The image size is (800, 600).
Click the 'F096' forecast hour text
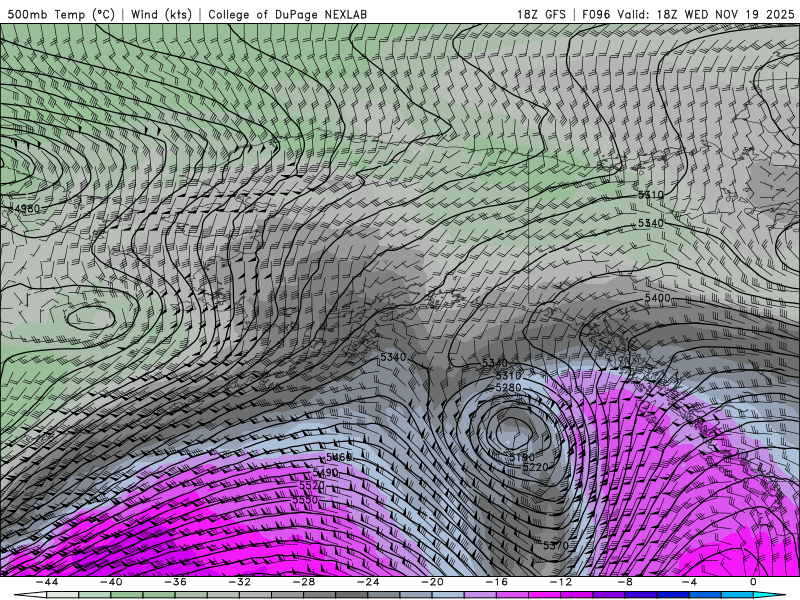click(x=596, y=14)
